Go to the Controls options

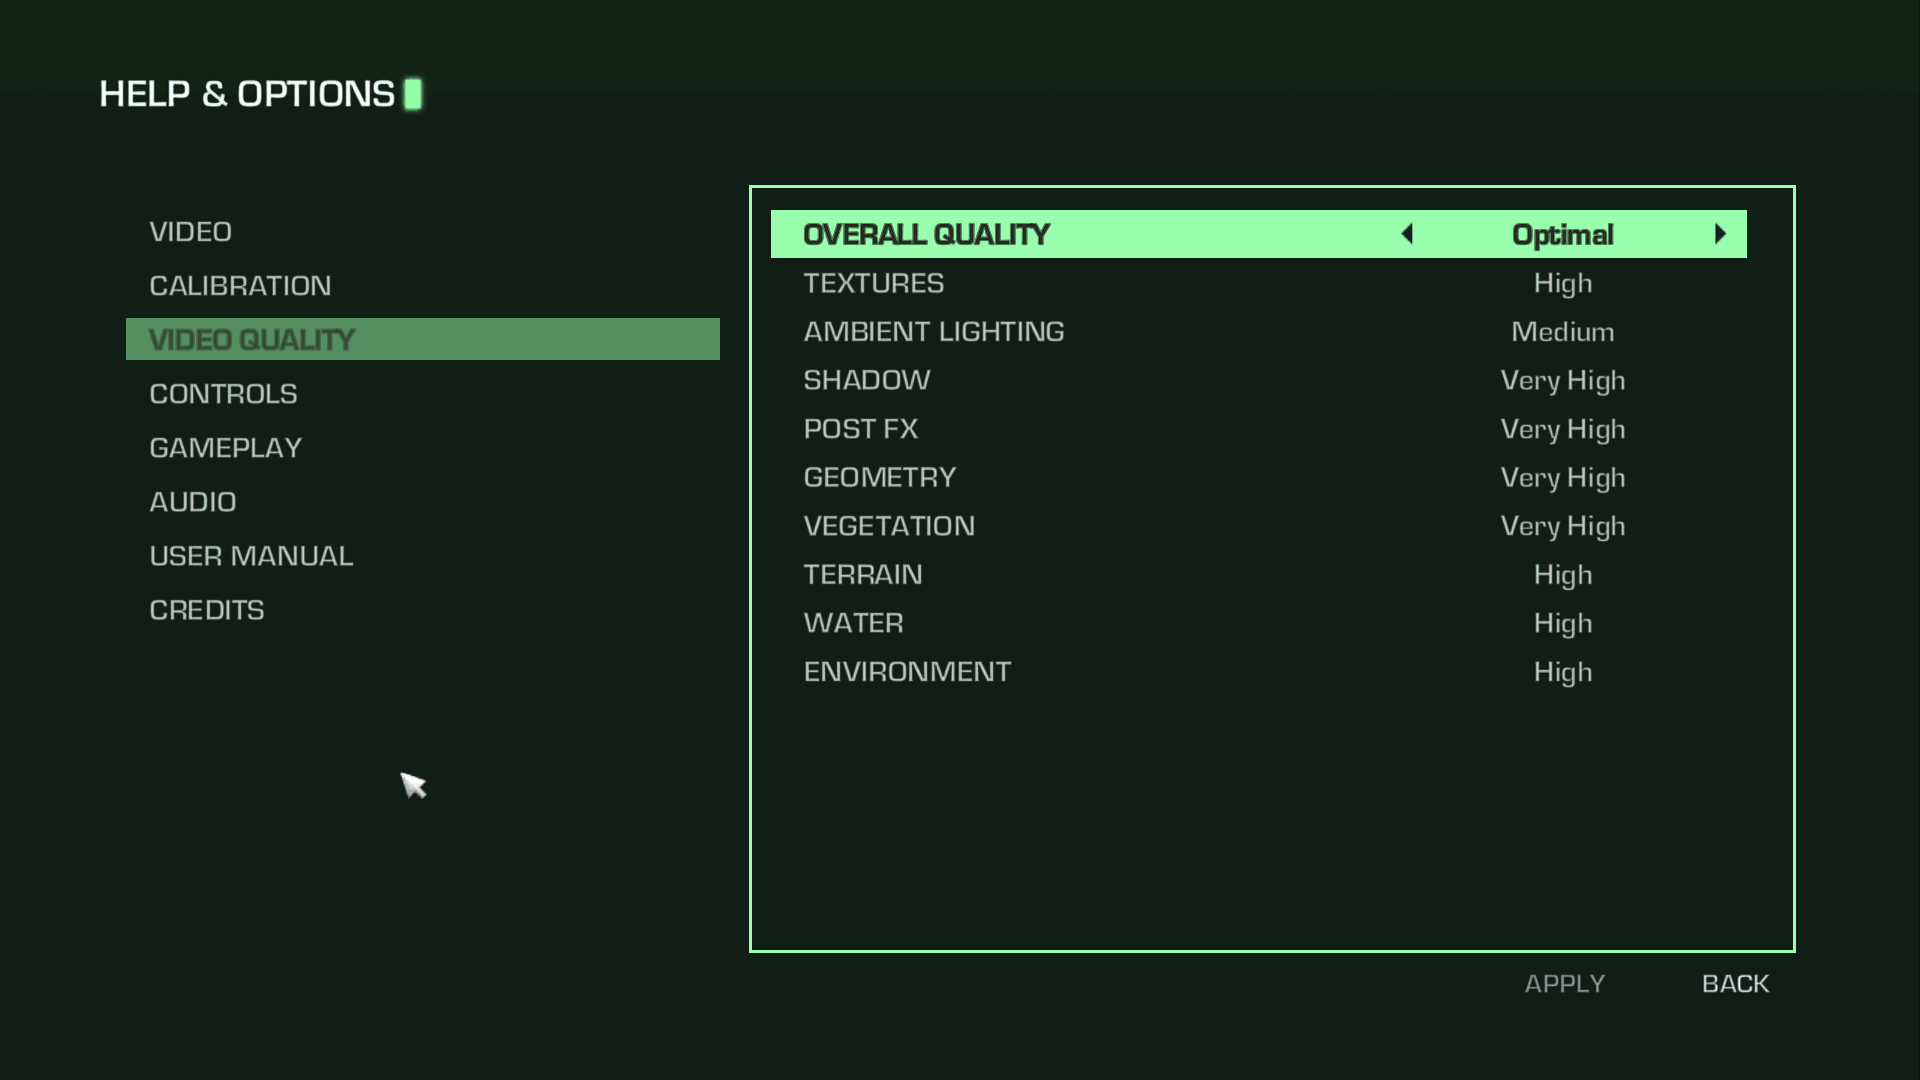(223, 394)
